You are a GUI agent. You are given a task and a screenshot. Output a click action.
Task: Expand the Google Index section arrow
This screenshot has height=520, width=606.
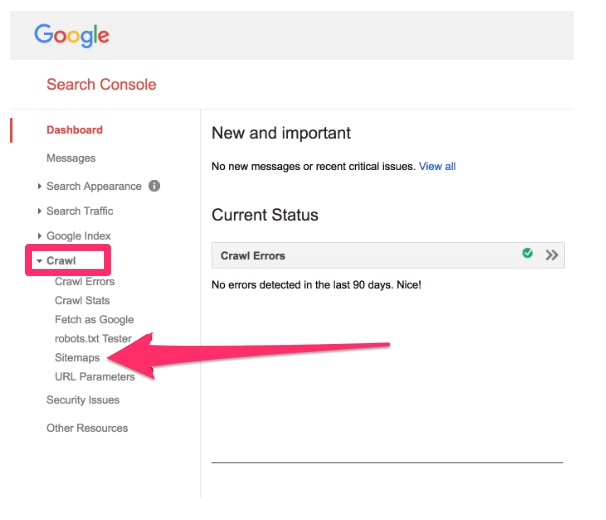pos(39,236)
